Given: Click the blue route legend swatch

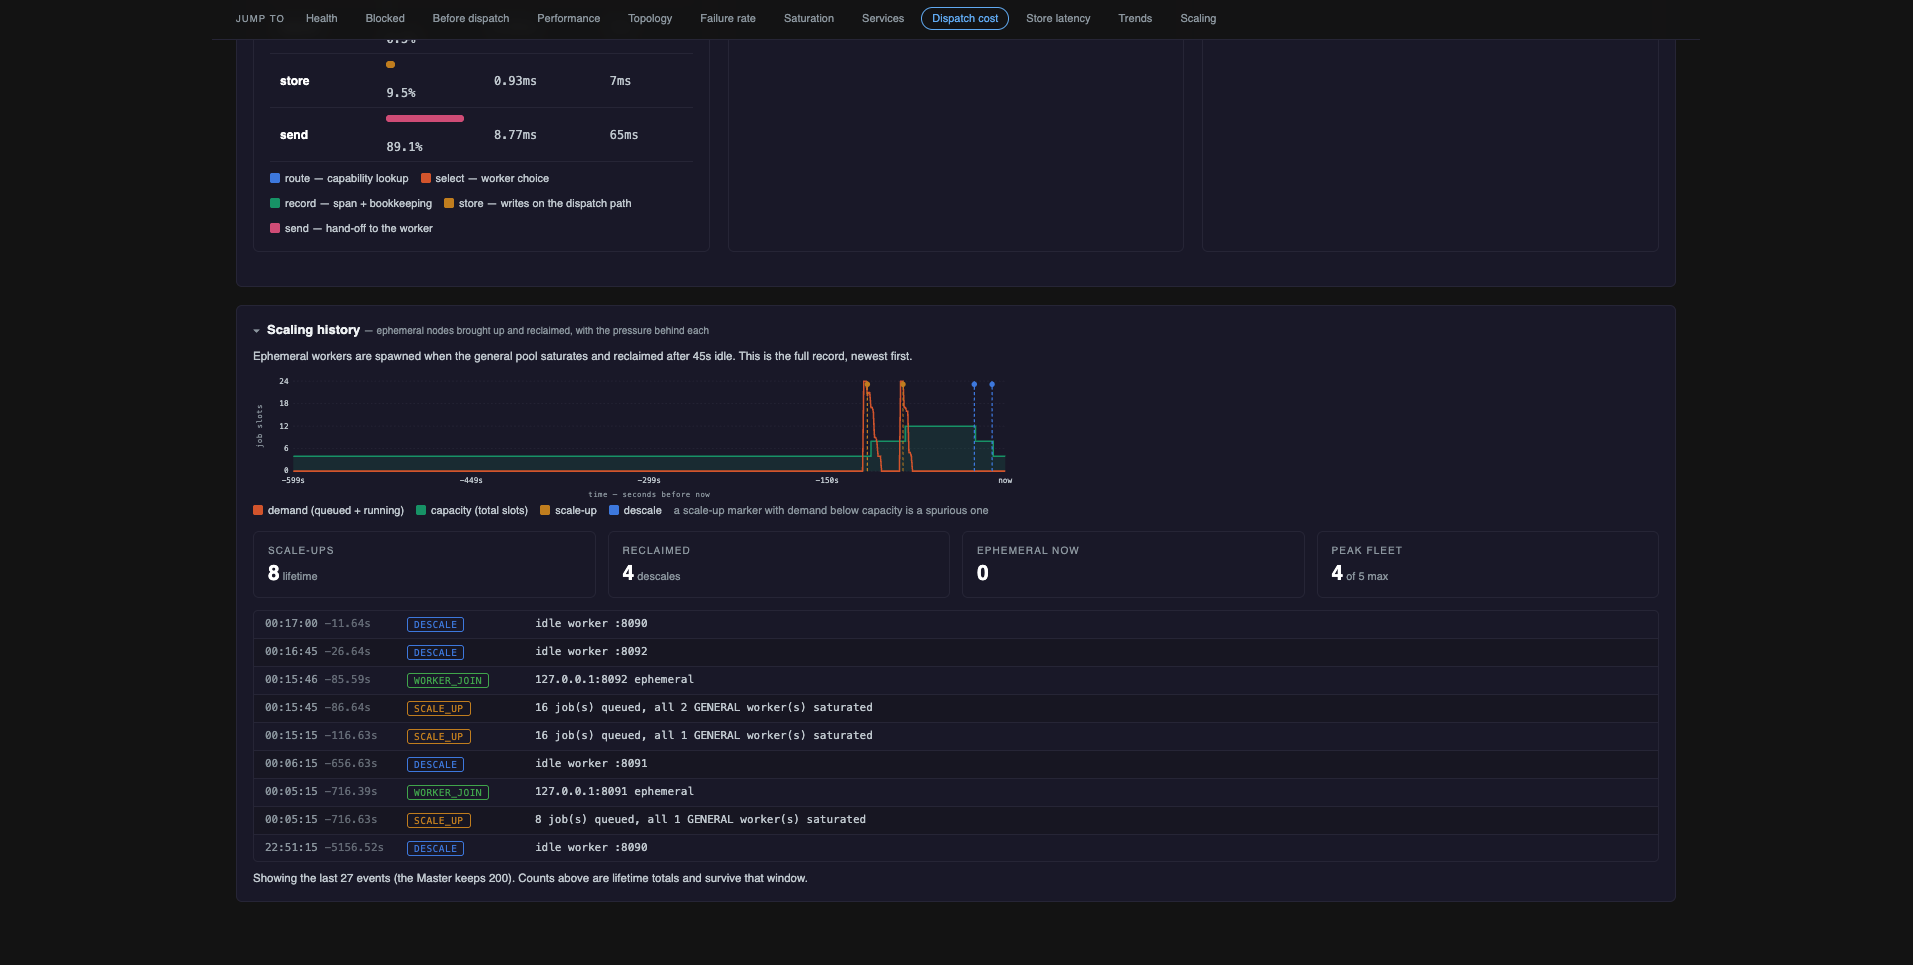Looking at the screenshot, I should pyautogui.click(x=275, y=178).
